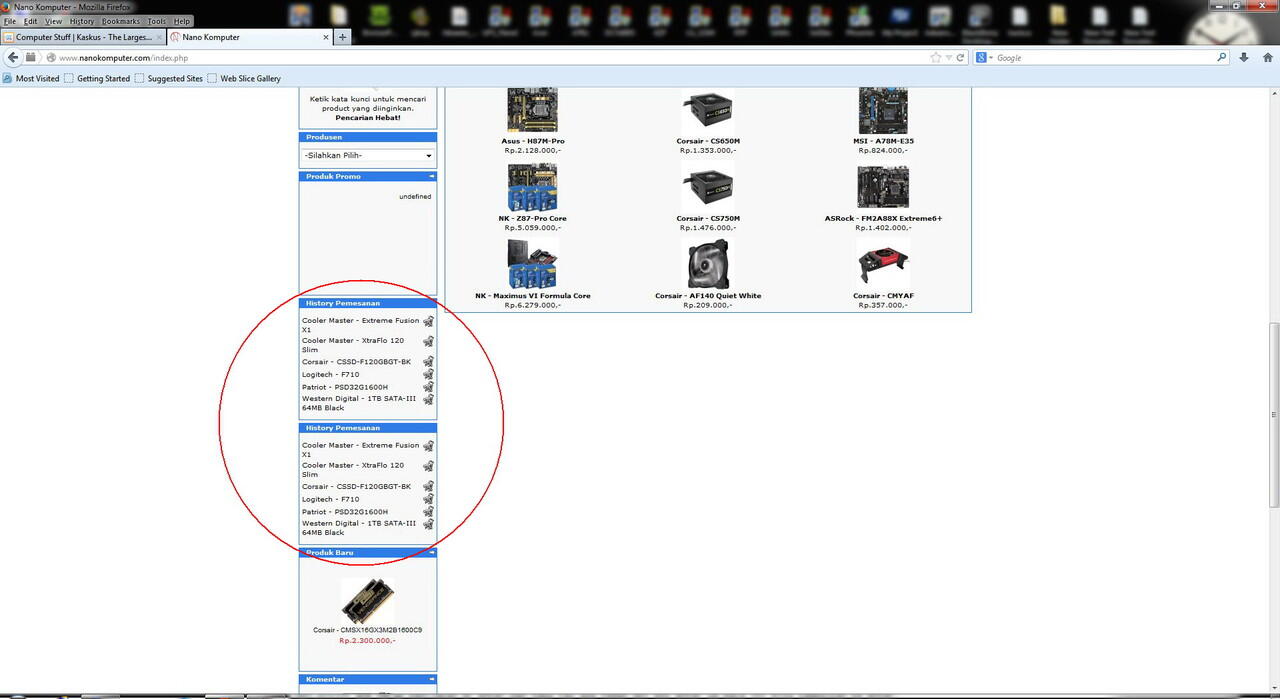This screenshot has height=699, width=1280.
Task: Collapse the Produk Promo panel
Action: tap(432, 176)
